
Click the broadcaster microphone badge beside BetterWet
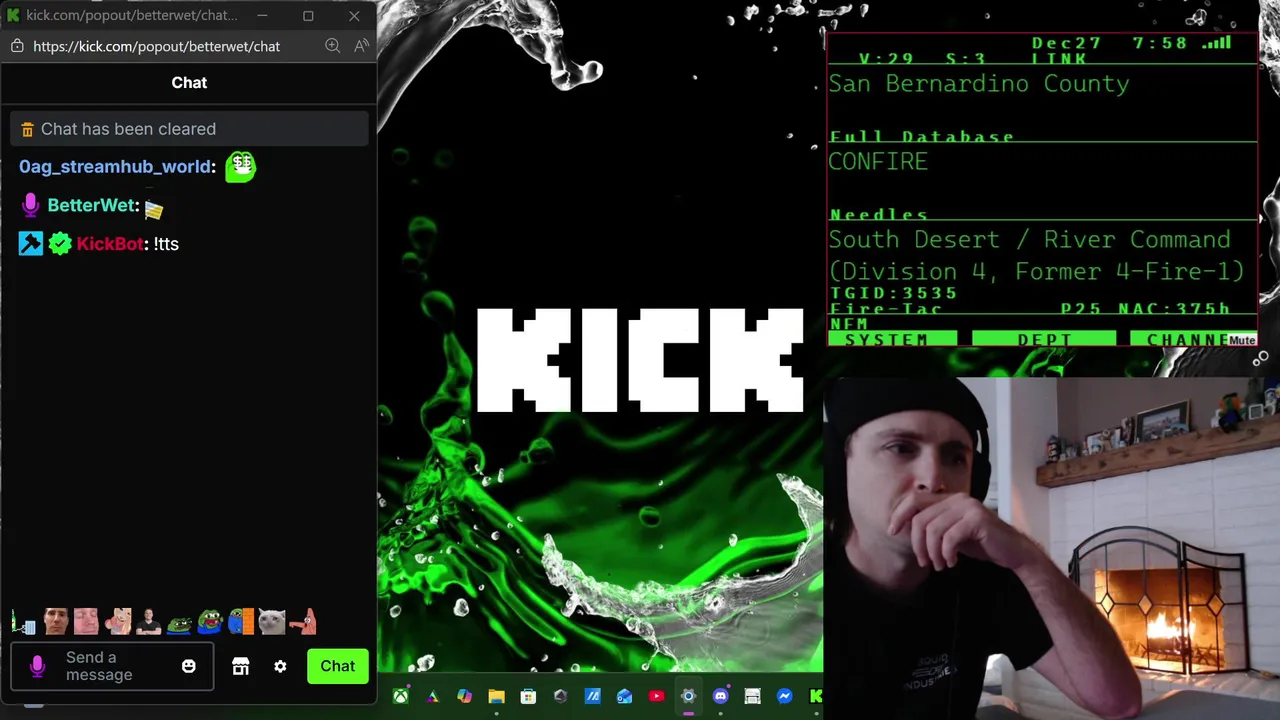click(x=30, y=205)
